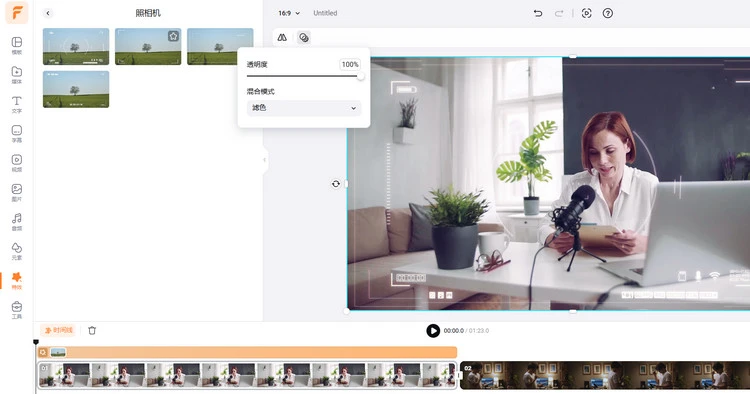The width and height of the screenshot is (750, 394).
Task: Collapse the side panel with edge arrow
Action: (x=265, y=160)
